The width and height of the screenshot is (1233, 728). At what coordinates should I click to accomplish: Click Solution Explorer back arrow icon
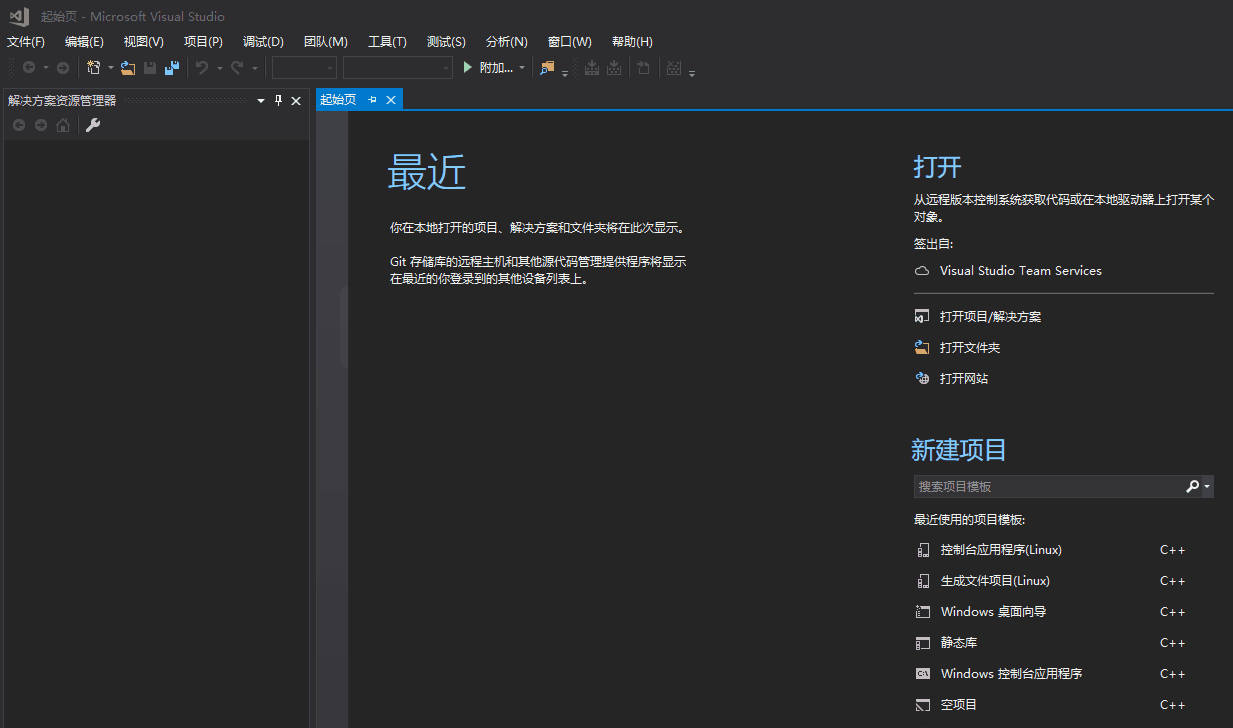(x=19, y=125)
